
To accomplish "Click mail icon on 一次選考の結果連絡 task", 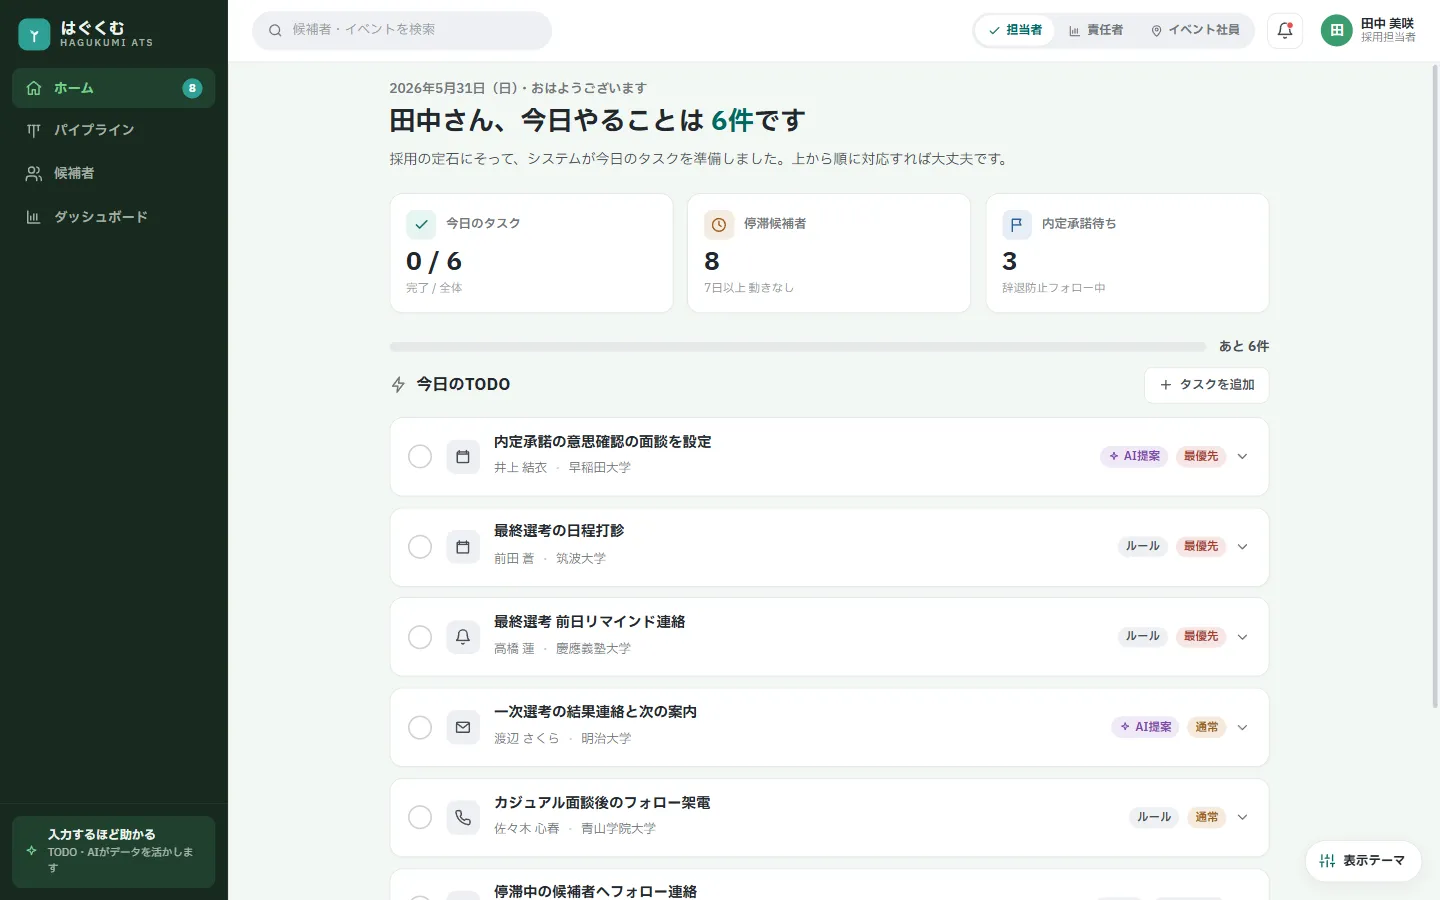I will [x=463, y=727].
